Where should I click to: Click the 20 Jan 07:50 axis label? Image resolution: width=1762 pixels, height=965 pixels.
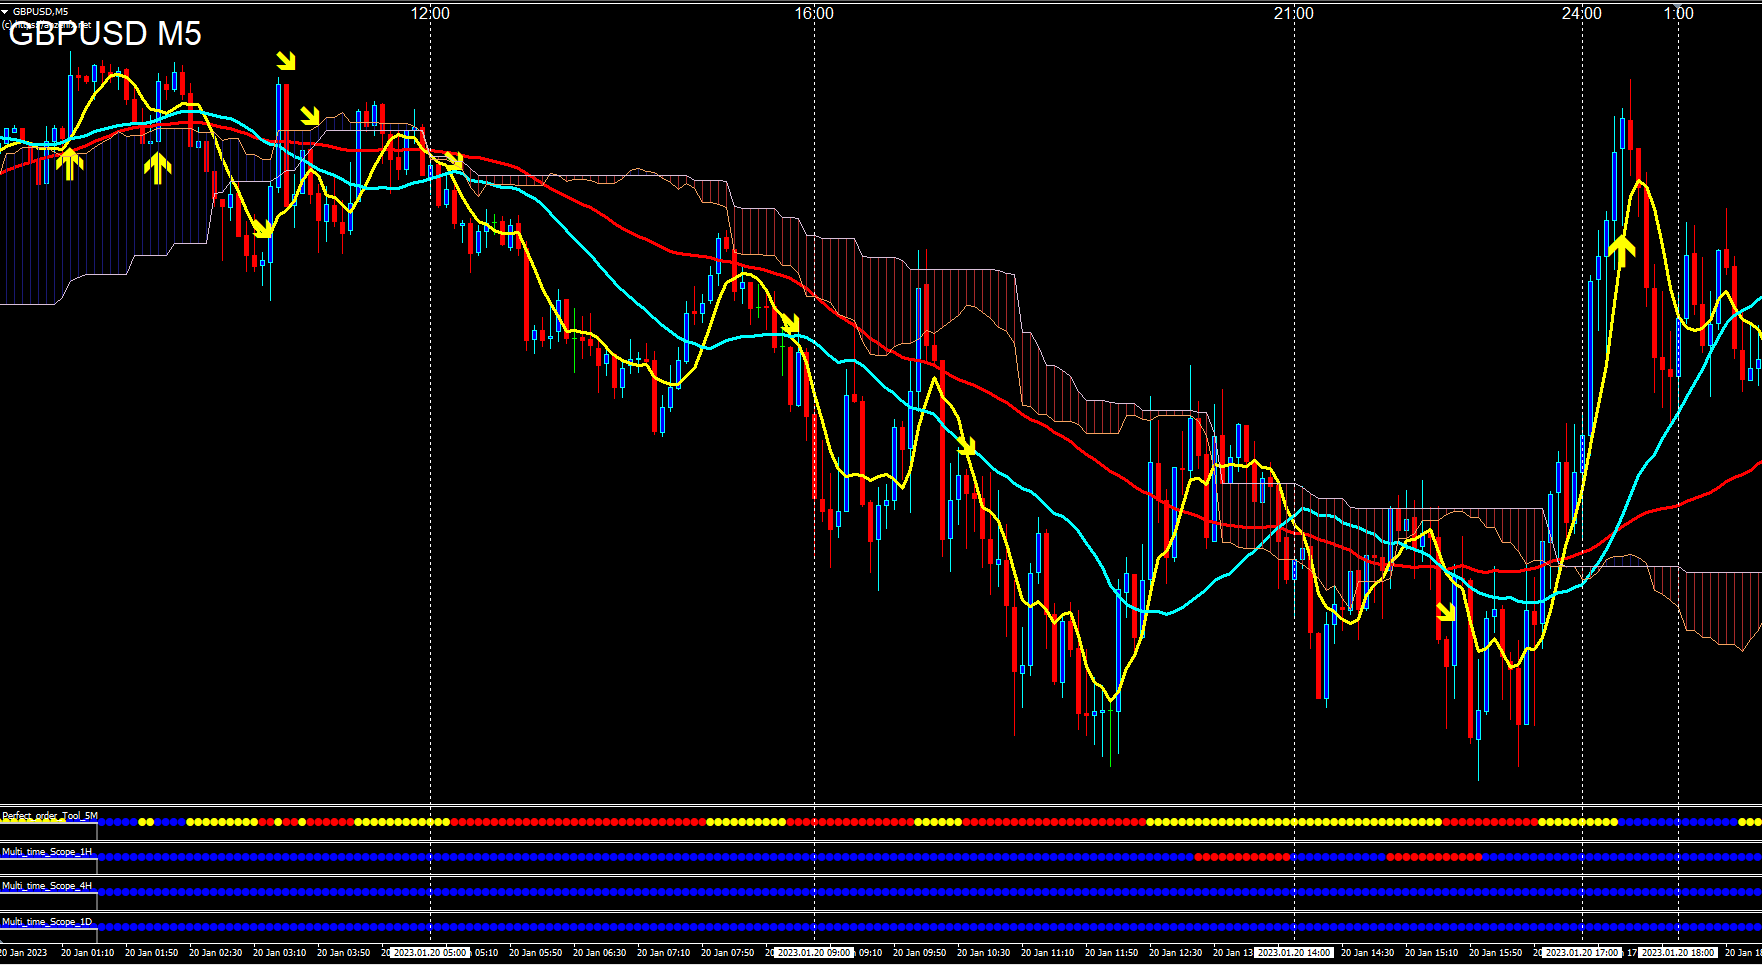click(x=728, y=953)
